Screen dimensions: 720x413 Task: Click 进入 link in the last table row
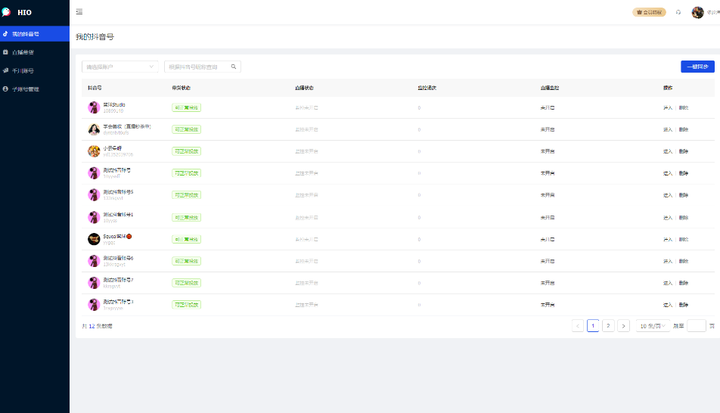click(668, 305)
